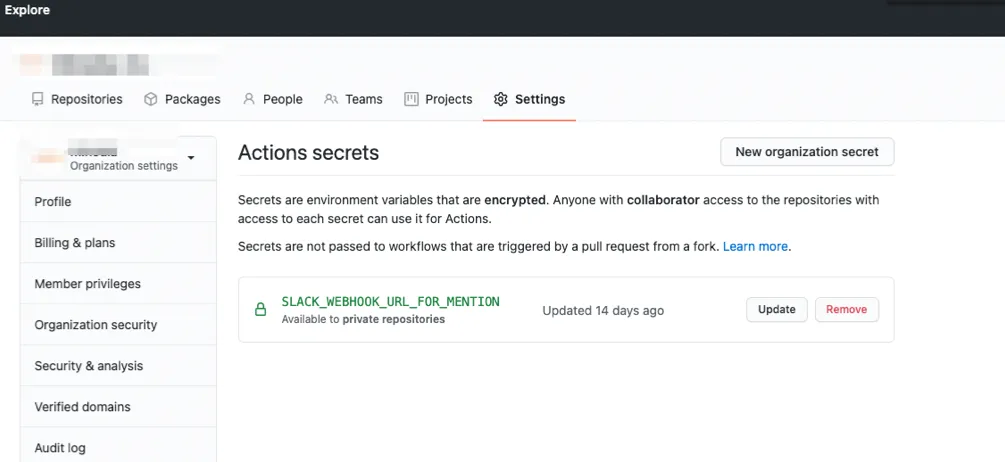Screen dimensions: 1005x462
Task: Update the SLACK_WEBHOOK_URL_FOR_MENTION secret
Action: (776, 310)
